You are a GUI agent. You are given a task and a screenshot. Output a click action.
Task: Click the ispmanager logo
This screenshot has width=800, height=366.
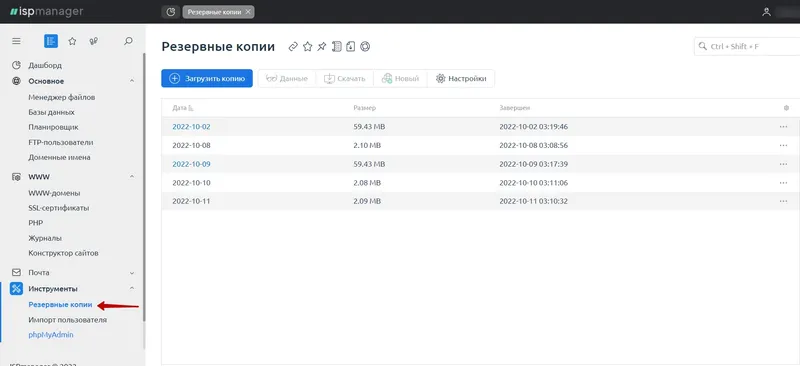click(x=46, y=11)
